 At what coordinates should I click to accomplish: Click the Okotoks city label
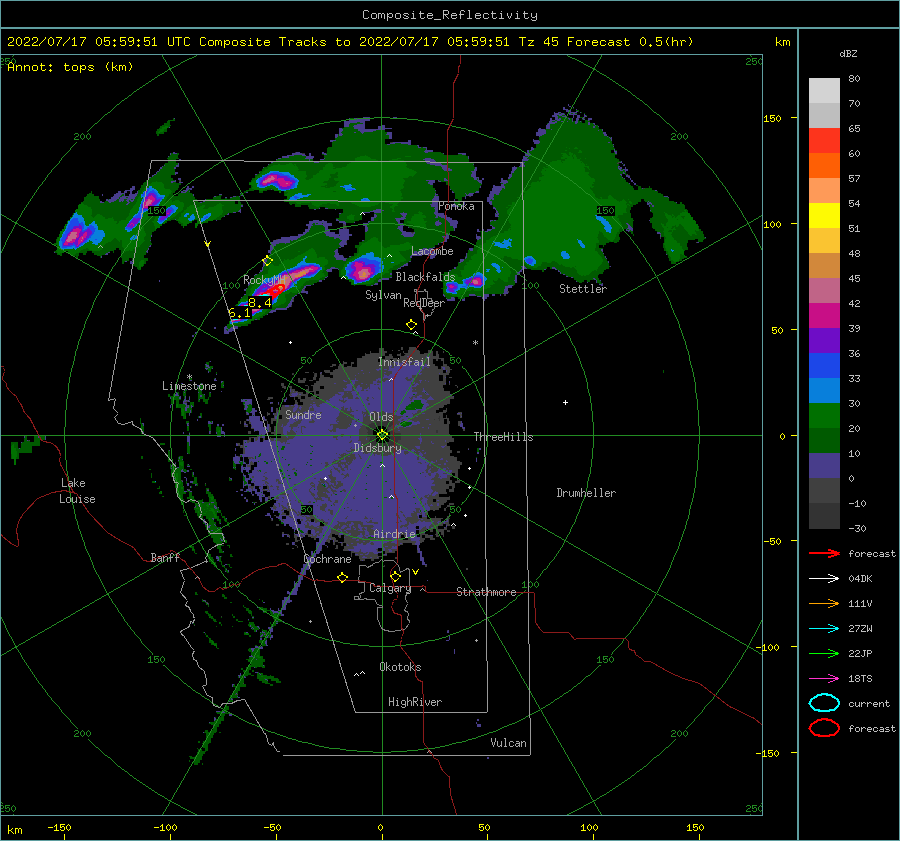pyautogui.click(x=400, y=667)
